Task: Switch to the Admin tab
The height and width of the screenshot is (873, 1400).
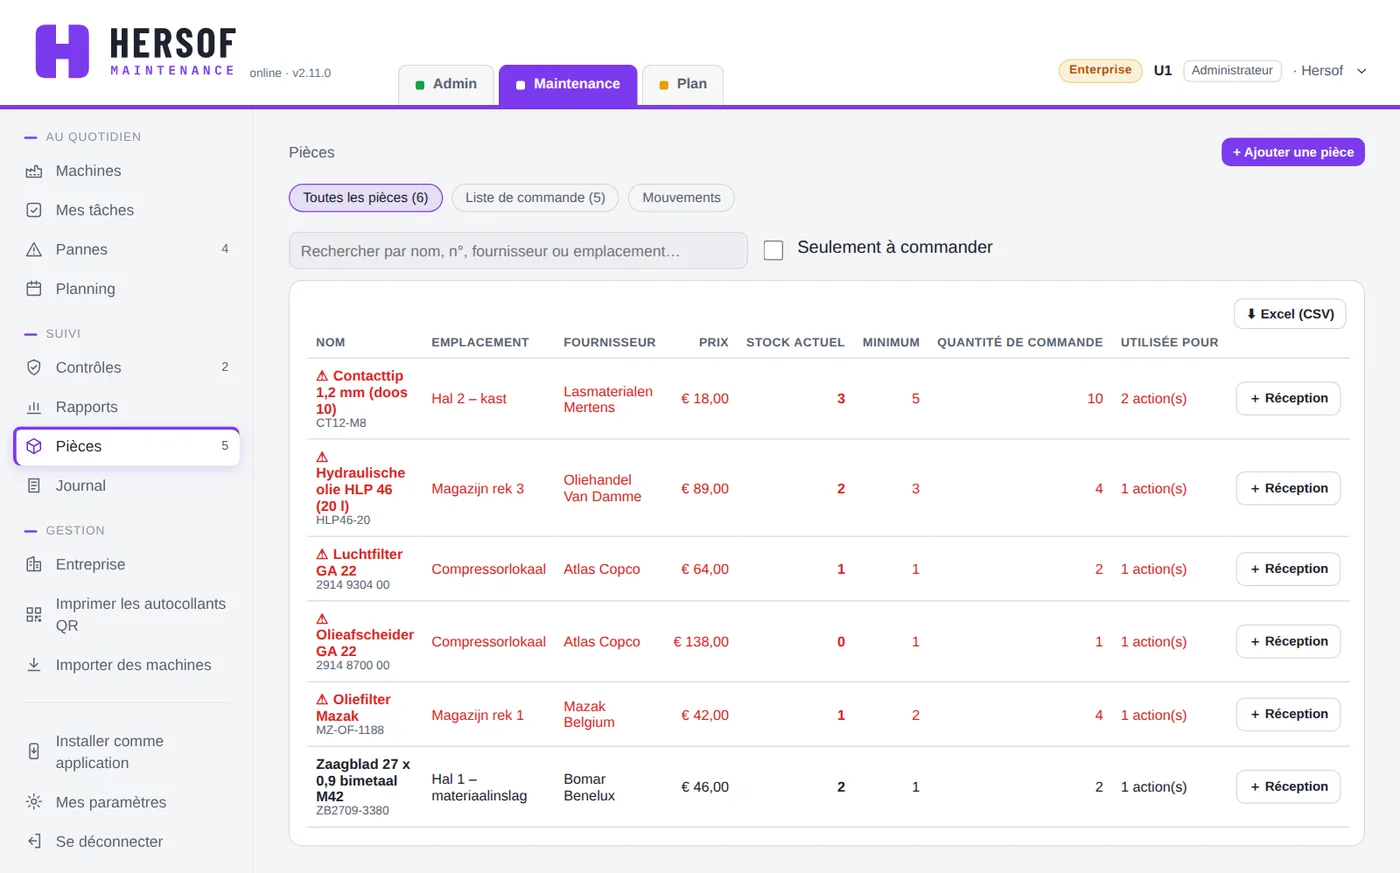Action: coord(446,84)
